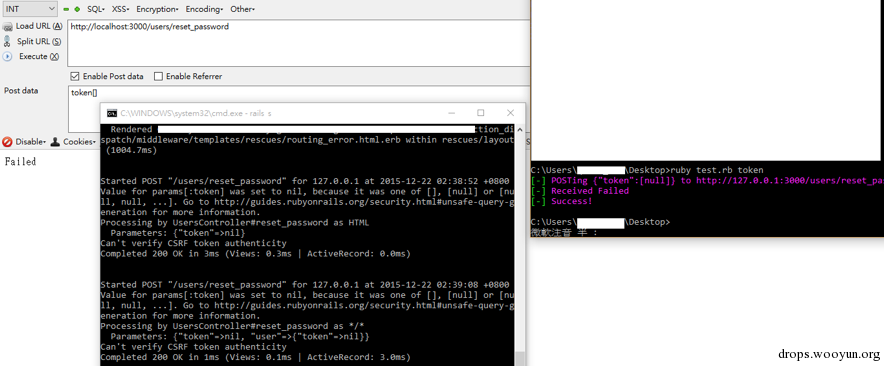Viewport: 884px width, 366px height.
Task: Open the Cookies dropdown menu
Action: tap(73, 142)
